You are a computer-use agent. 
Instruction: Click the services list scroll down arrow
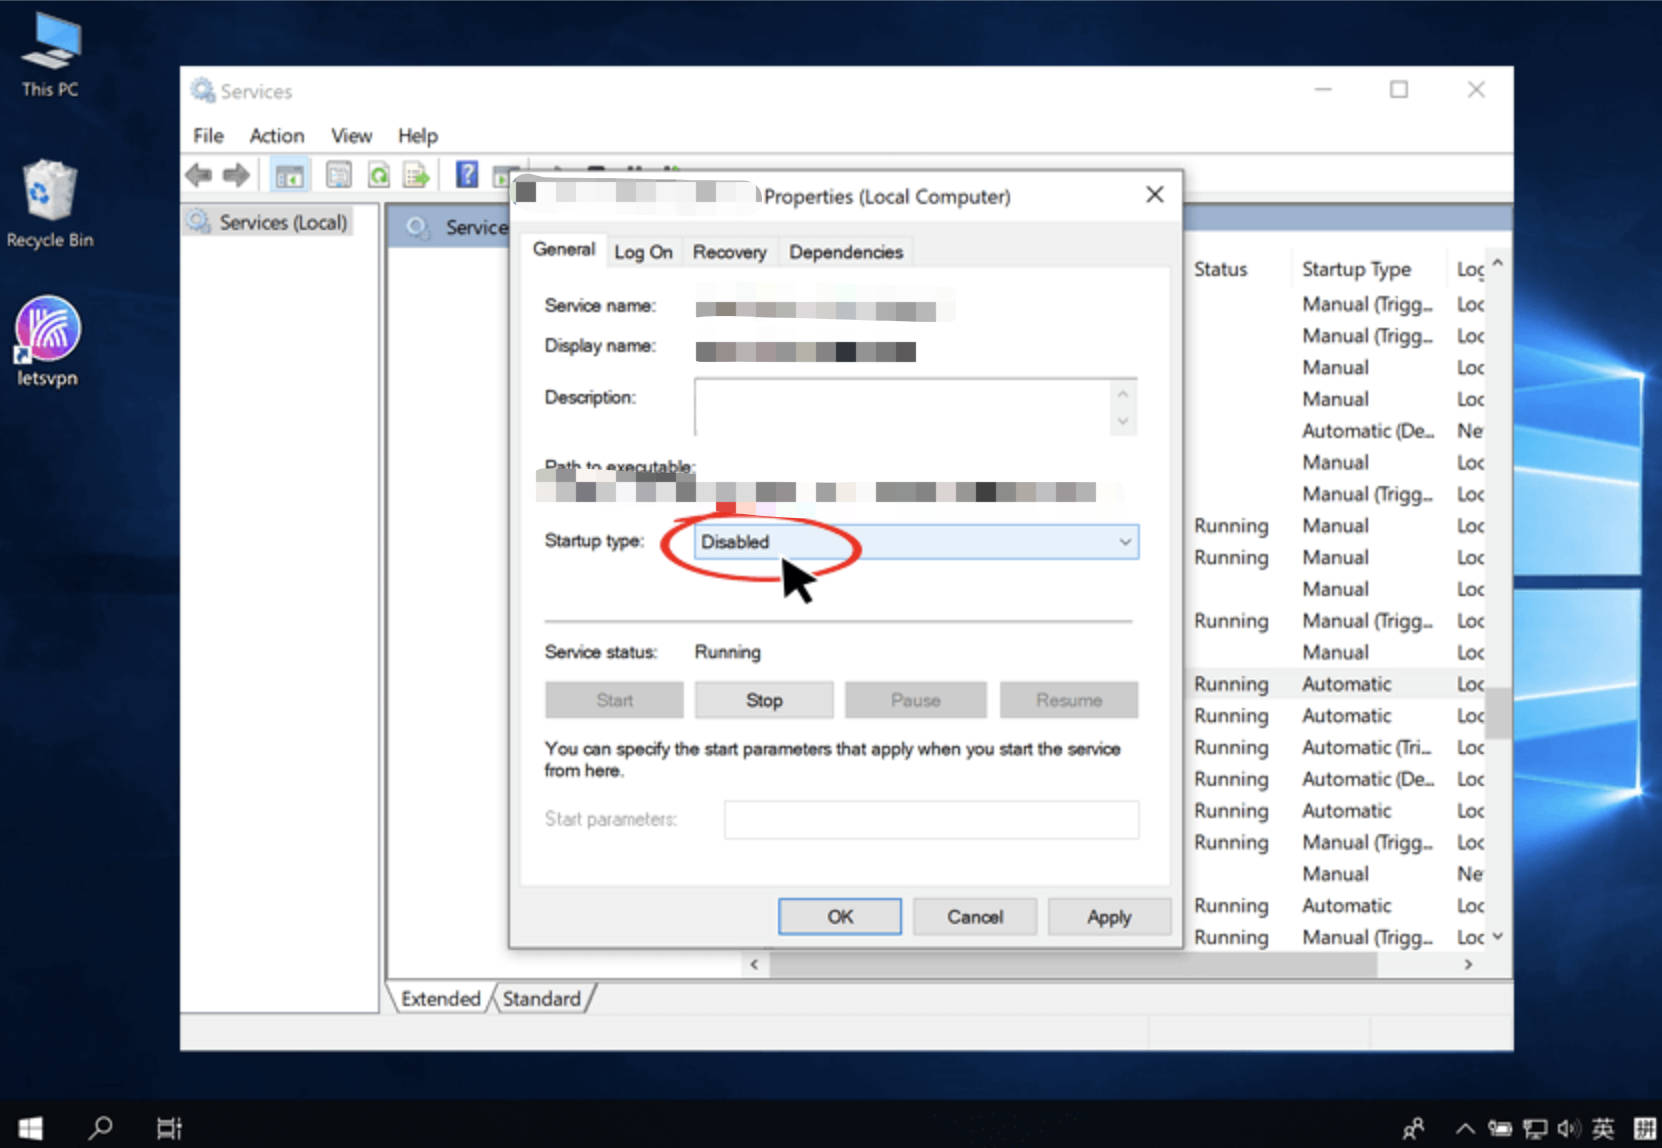(1497, 937)
